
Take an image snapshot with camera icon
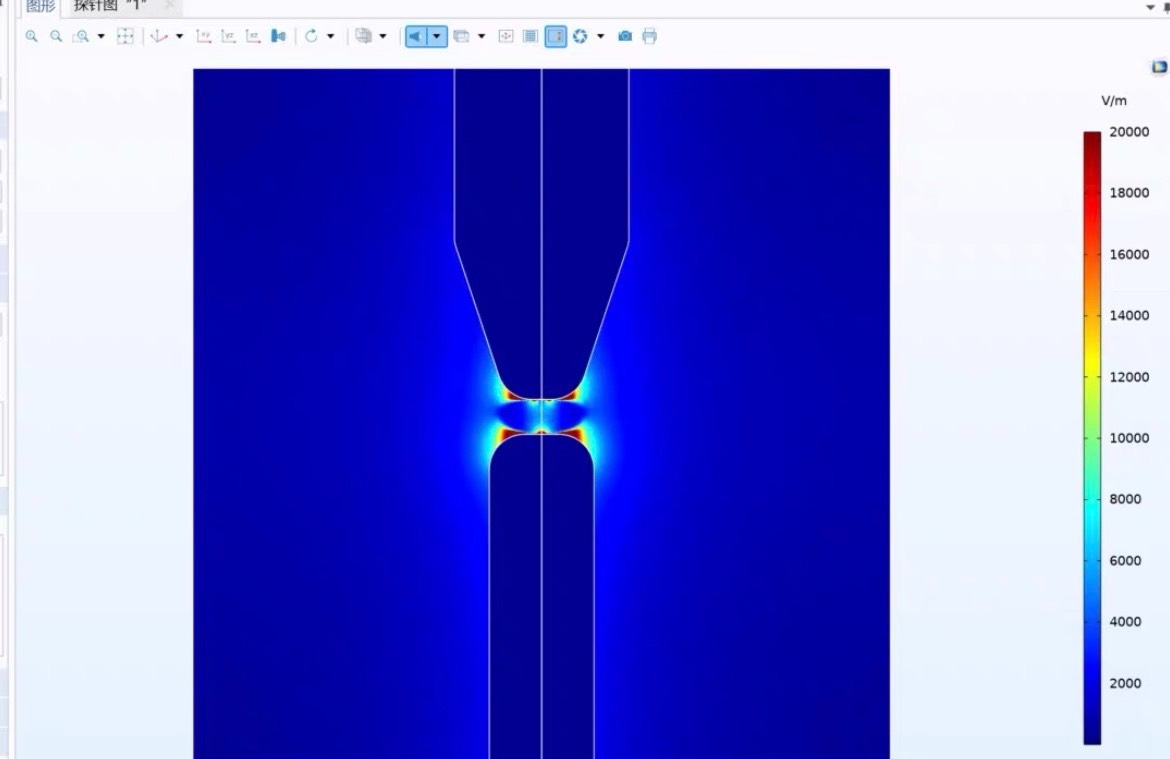click(625, 36)
